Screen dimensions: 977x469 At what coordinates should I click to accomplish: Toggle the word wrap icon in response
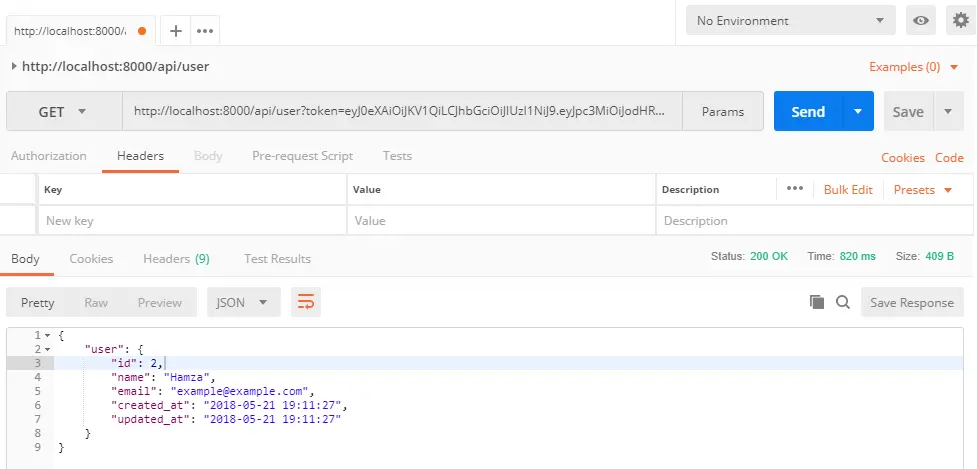click(x=305, y=302)
